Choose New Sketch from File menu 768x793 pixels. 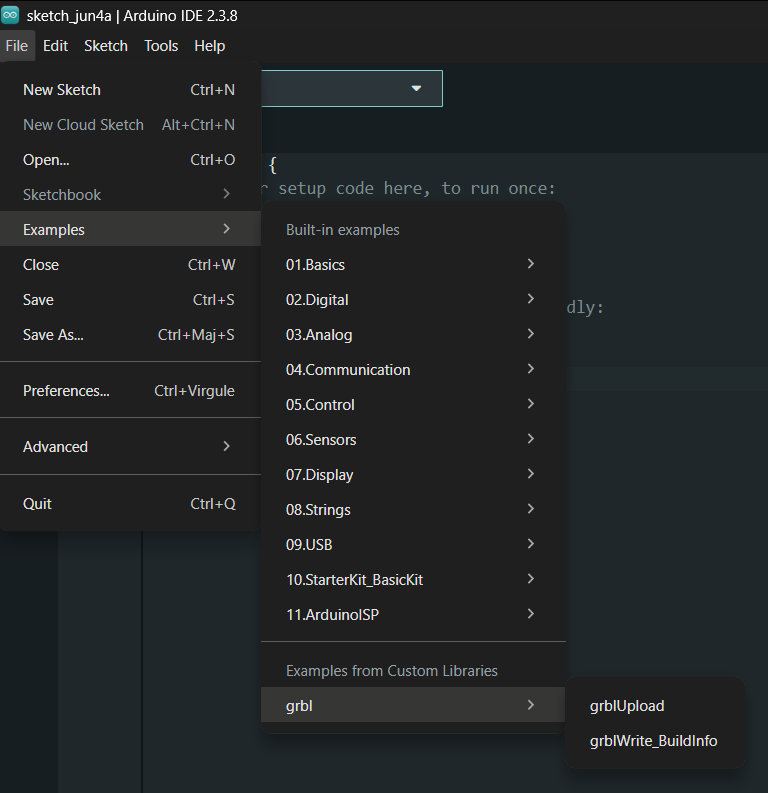coord(130,90)
